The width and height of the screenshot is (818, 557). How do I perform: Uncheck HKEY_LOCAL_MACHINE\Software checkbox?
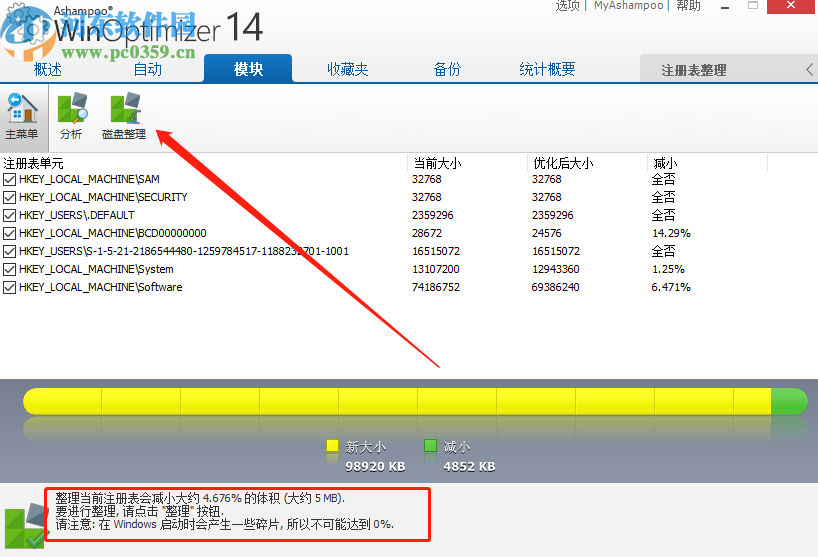pyautogui.click(x=9, y=287)
